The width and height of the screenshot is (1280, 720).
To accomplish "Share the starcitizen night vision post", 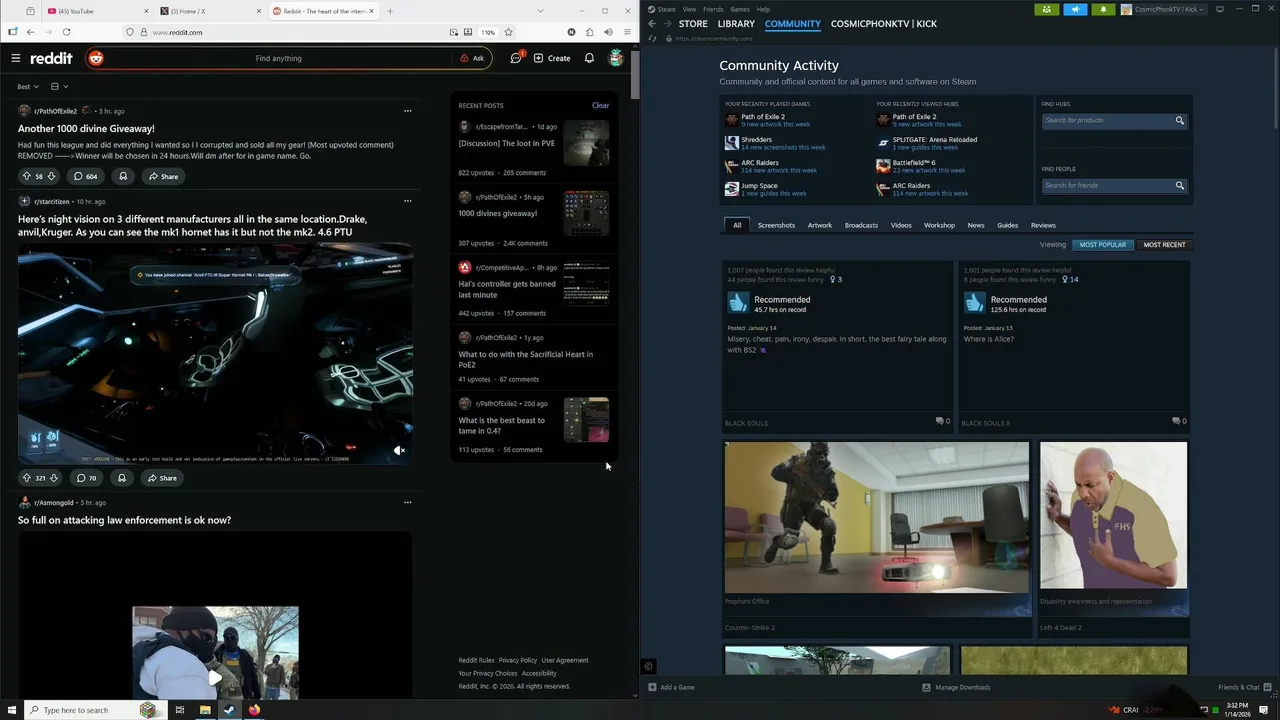I will pyautogui.click(x=162, y=478).
